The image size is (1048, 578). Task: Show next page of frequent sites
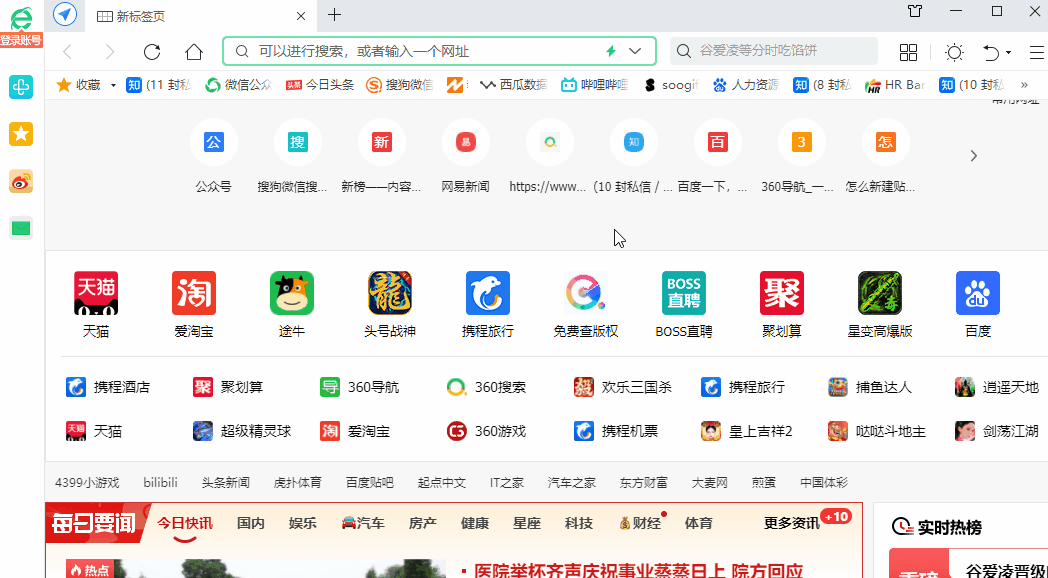pyautogui.click(x=974, y=156)
